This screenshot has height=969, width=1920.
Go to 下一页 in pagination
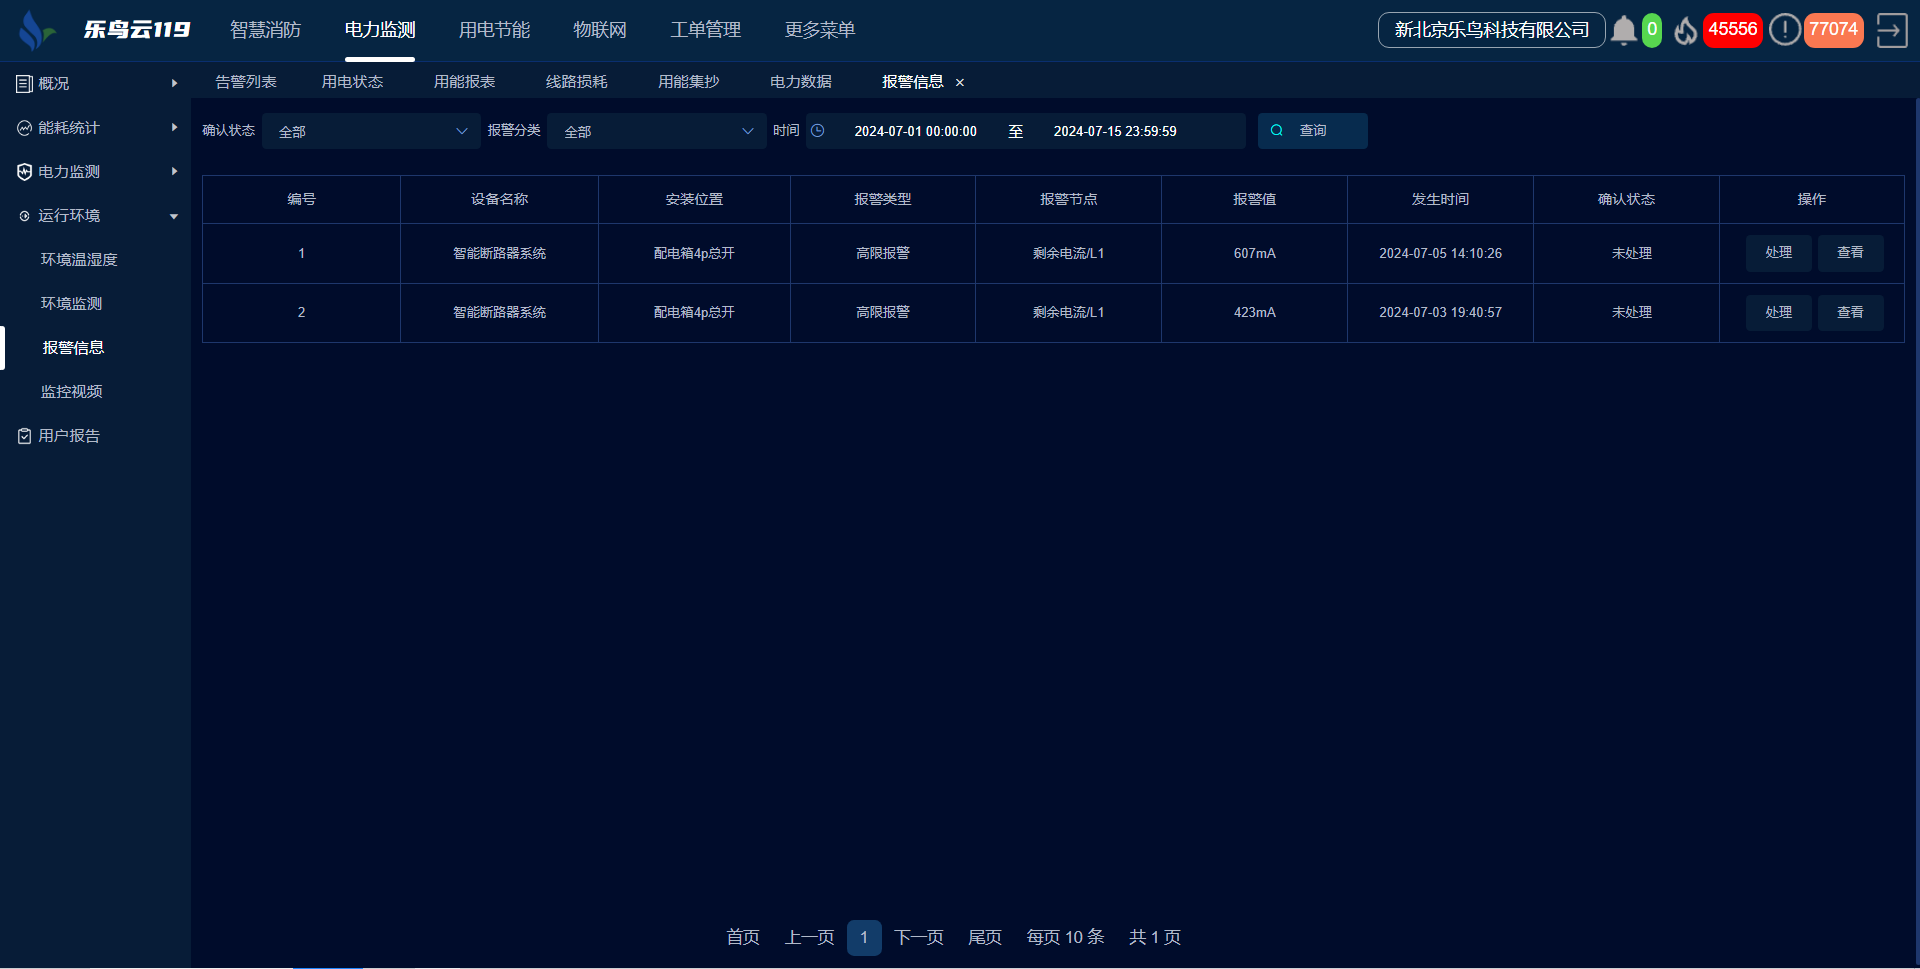tap(918, 937)
